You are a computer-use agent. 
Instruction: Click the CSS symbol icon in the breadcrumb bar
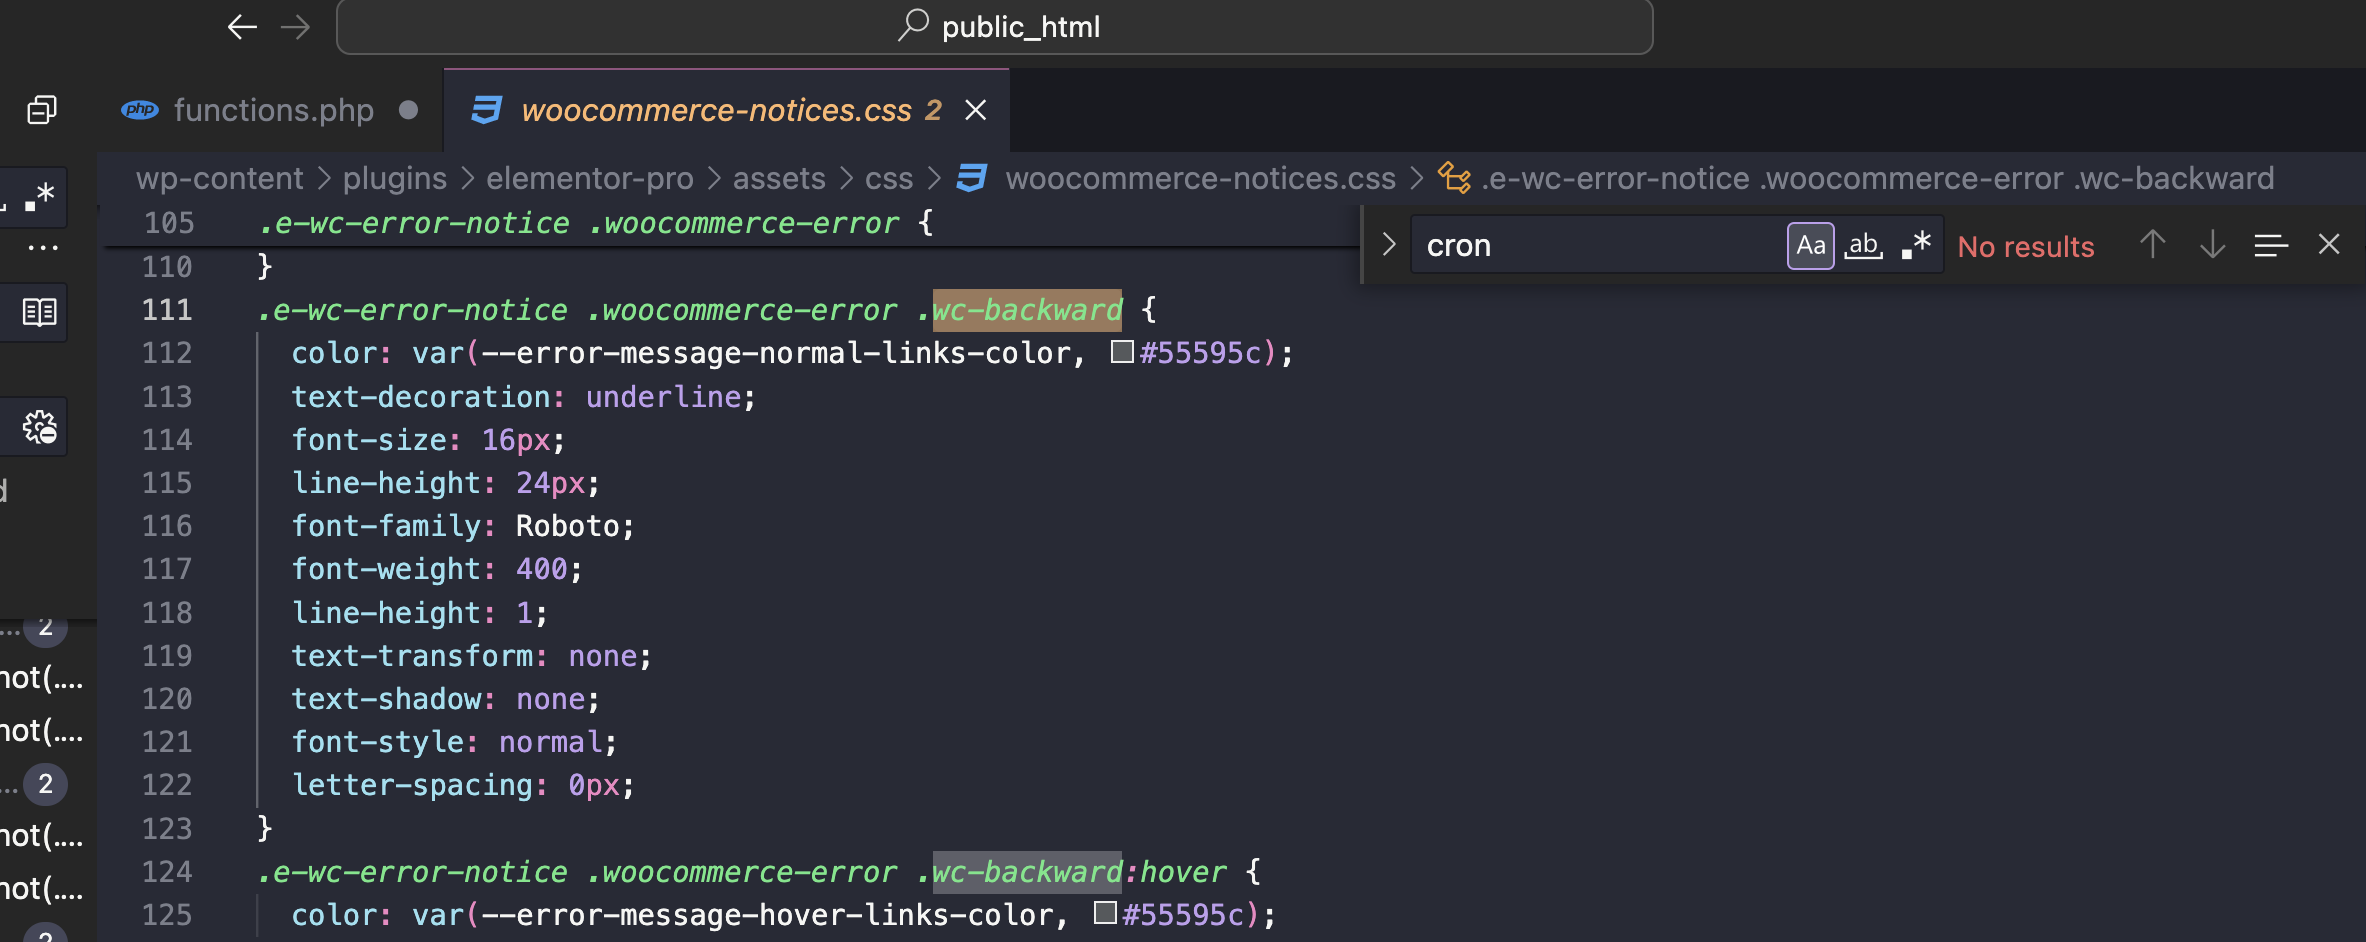(x=971, y=178)
